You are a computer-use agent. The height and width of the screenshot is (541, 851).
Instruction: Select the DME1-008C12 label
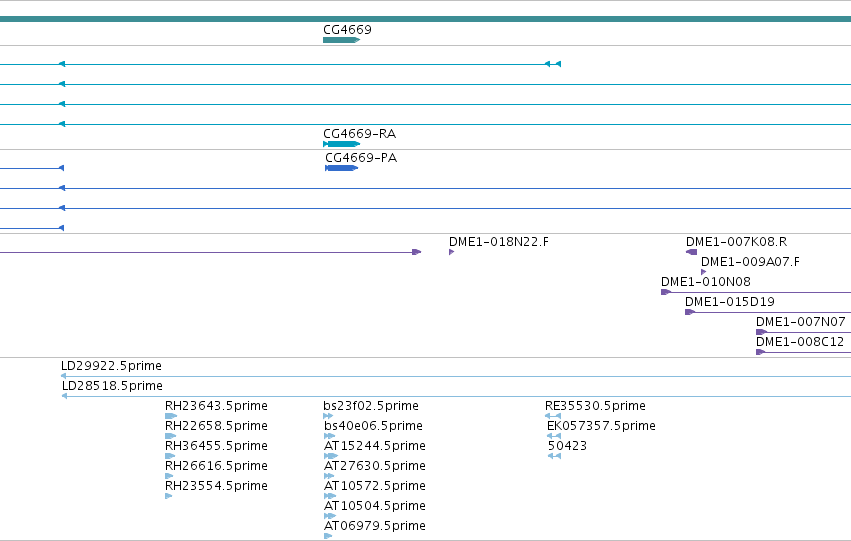[x=800, y=342]
